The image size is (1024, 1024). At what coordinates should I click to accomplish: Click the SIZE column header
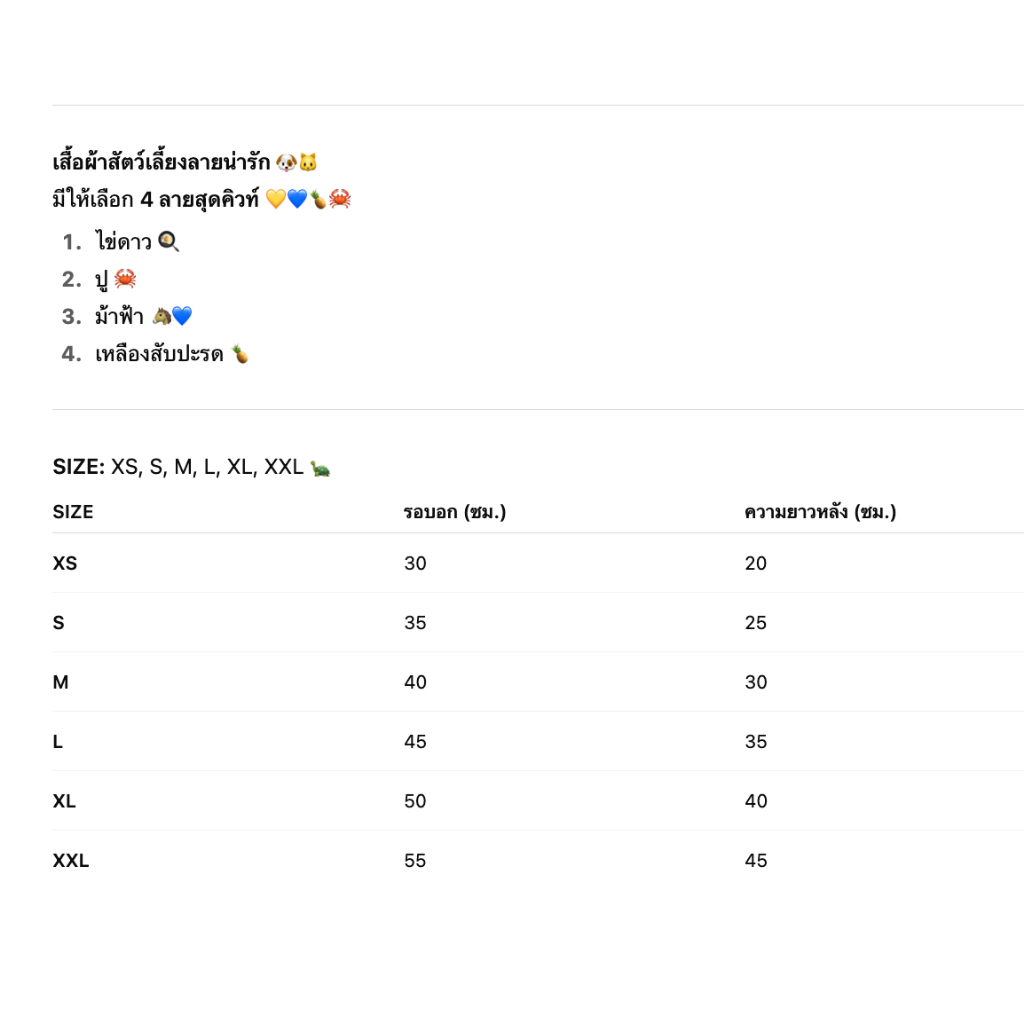pos(73,512)
